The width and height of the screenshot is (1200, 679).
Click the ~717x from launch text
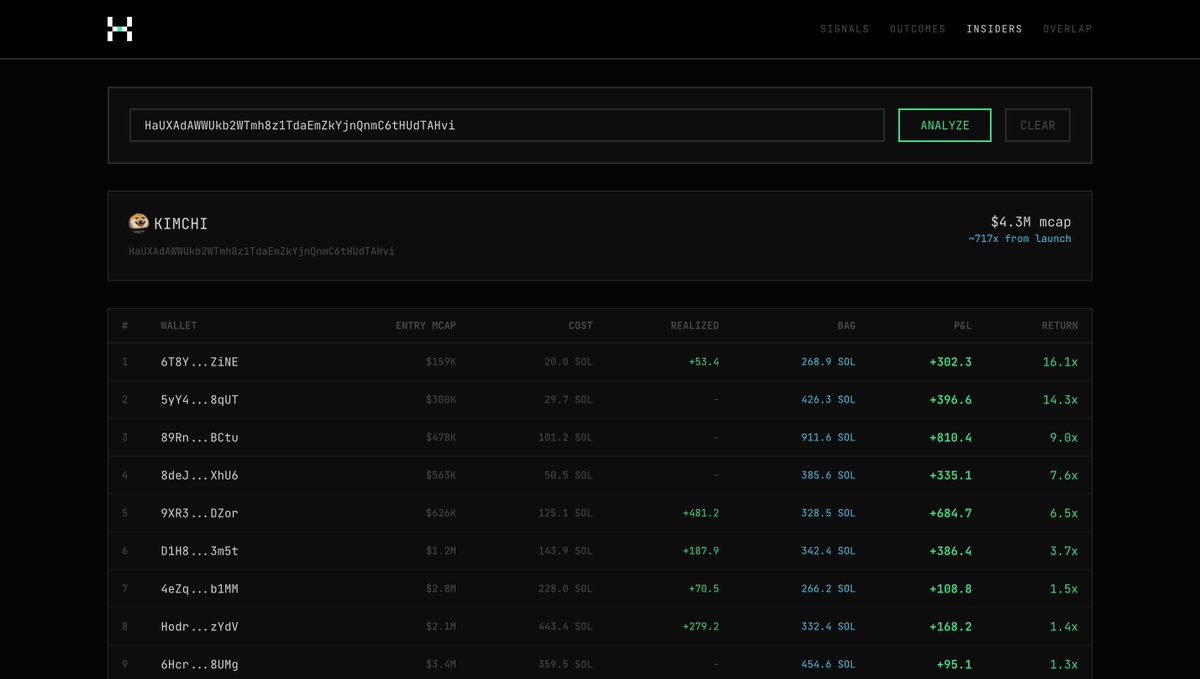pyautogui.click(x=1019, y=239)
